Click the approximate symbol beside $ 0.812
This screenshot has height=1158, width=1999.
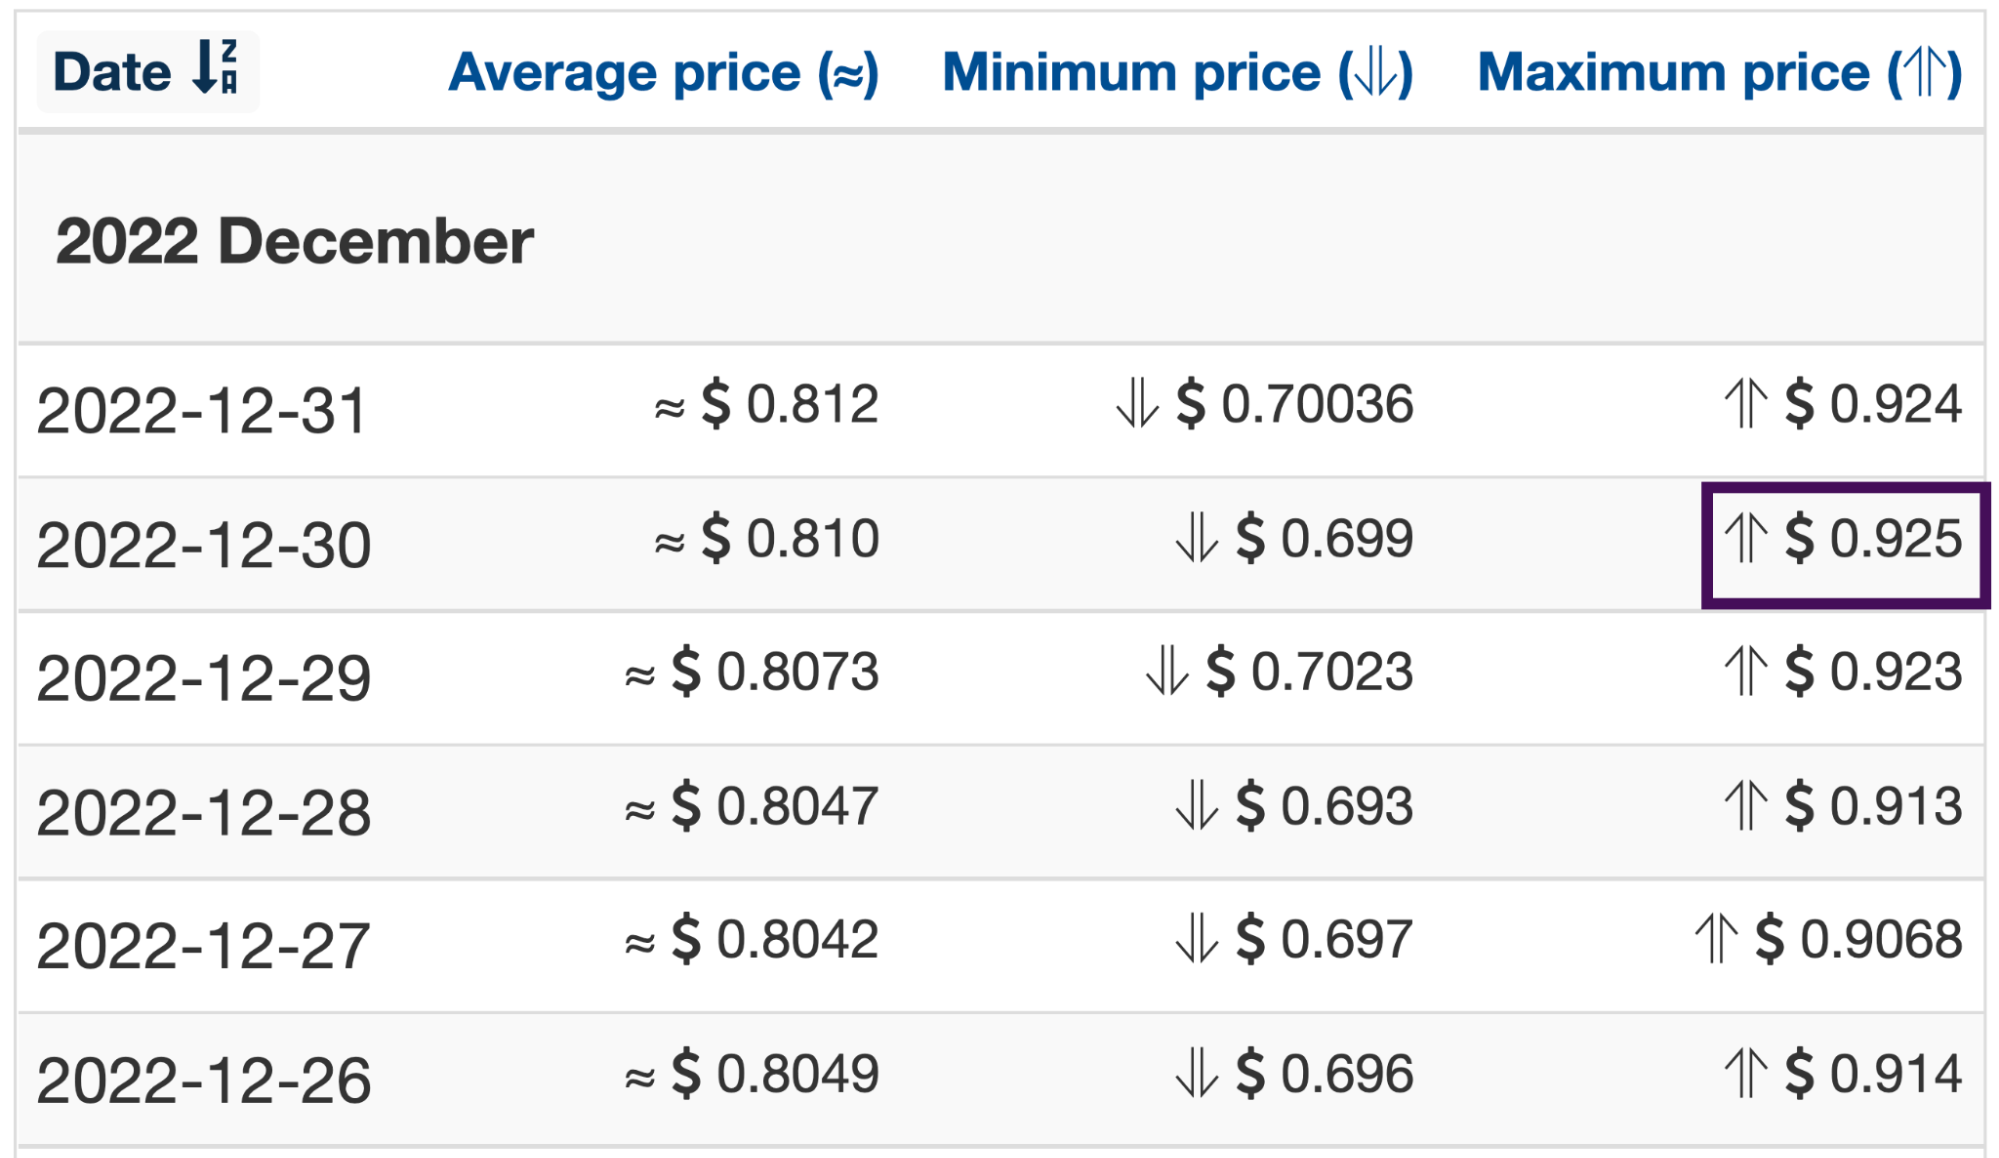point(669,407)
